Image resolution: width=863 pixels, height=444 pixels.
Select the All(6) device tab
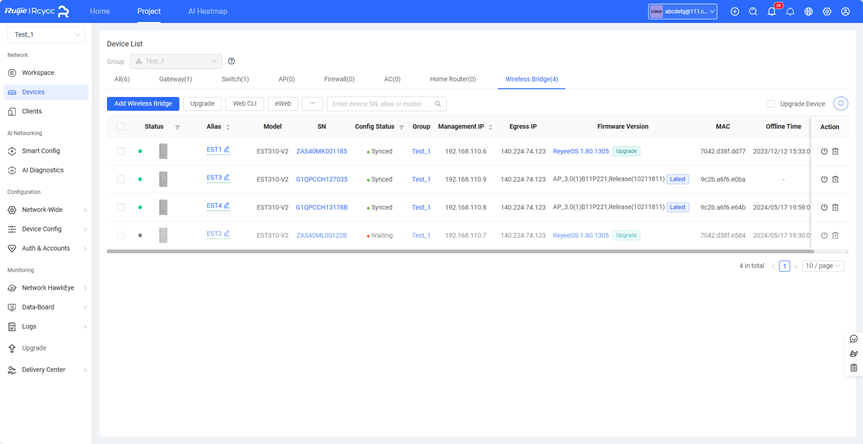(122, 79)
